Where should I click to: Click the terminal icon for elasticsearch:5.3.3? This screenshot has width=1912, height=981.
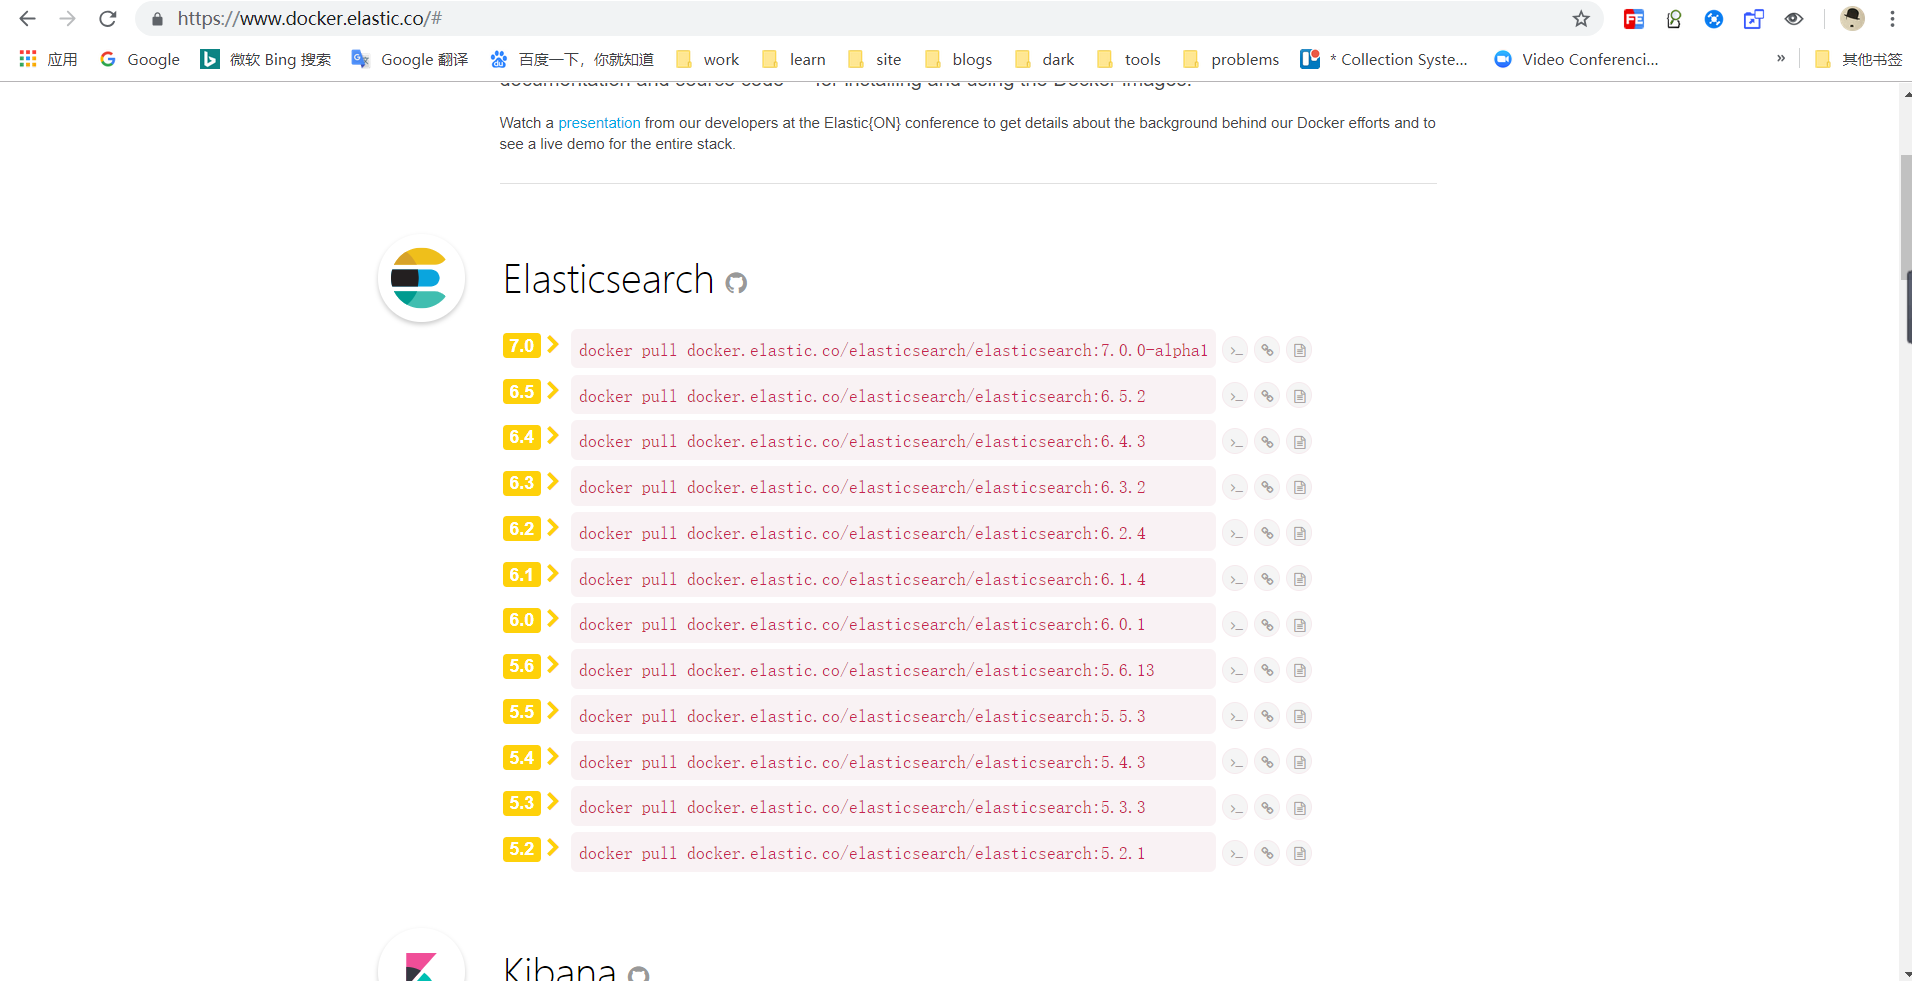pos(1236,808)
